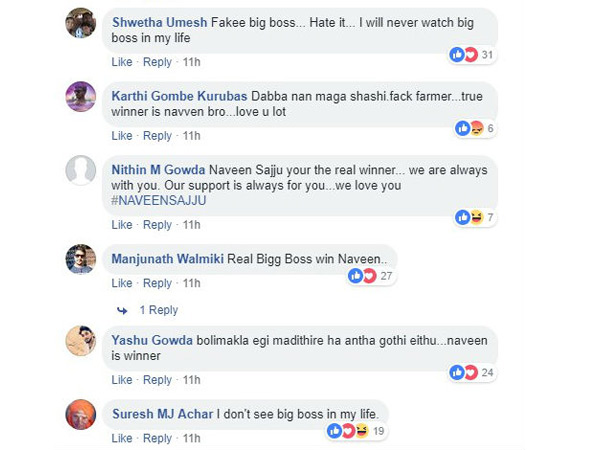Open Manjunath Walmiki's name link
The height and width of the screenshot is (450, 600).
[167, 260]
